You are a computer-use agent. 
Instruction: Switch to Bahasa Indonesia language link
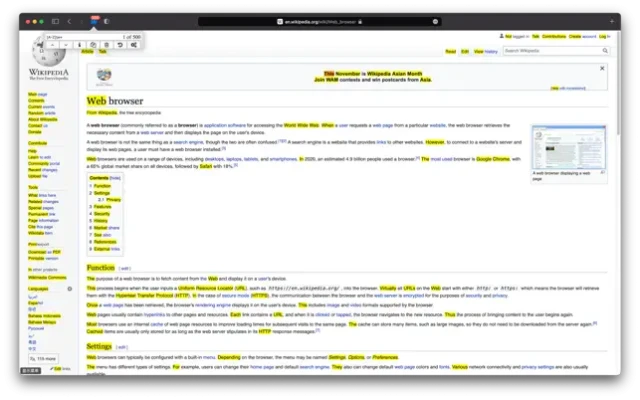pyautogui.click(x=44, y=316)
